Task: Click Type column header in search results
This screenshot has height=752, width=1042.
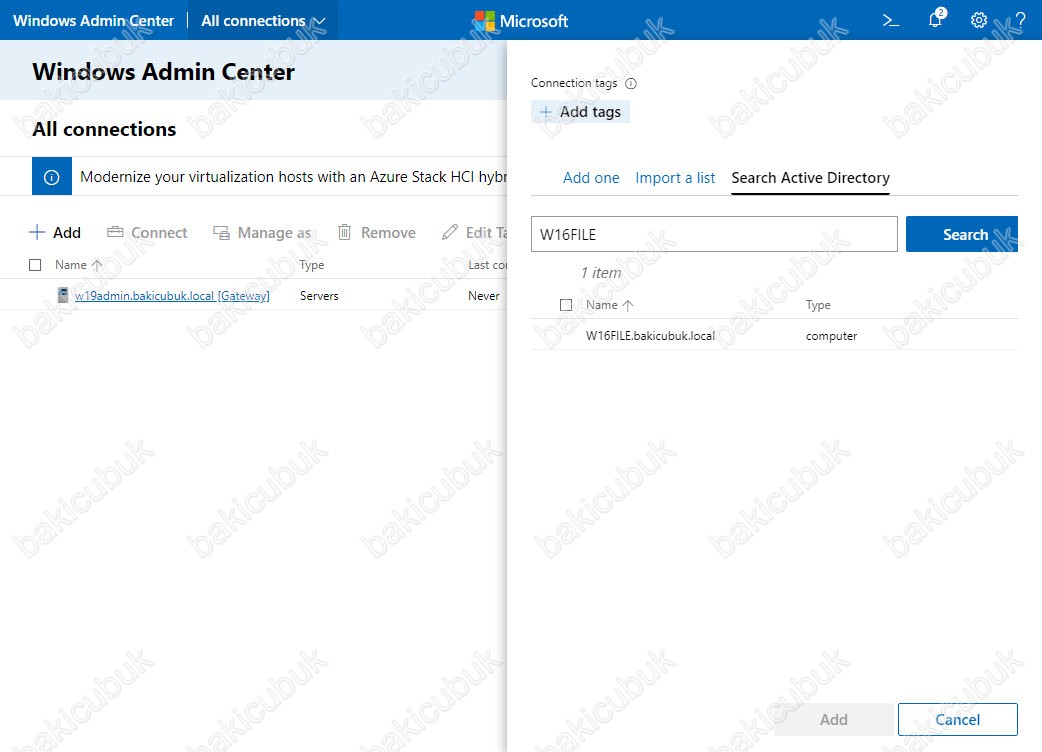Action: pos(818,305)
